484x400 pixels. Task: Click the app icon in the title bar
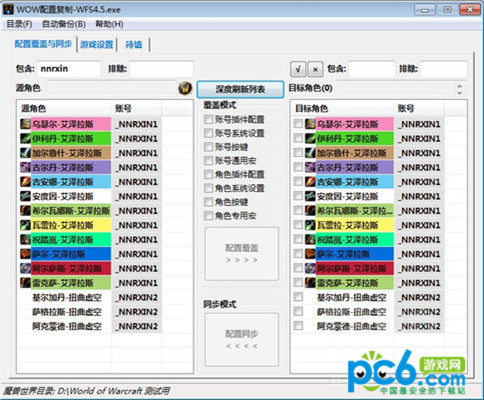8,9
